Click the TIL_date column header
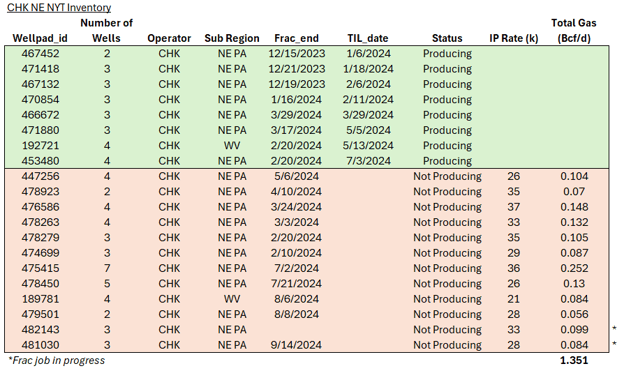 [x=368, y=38]
